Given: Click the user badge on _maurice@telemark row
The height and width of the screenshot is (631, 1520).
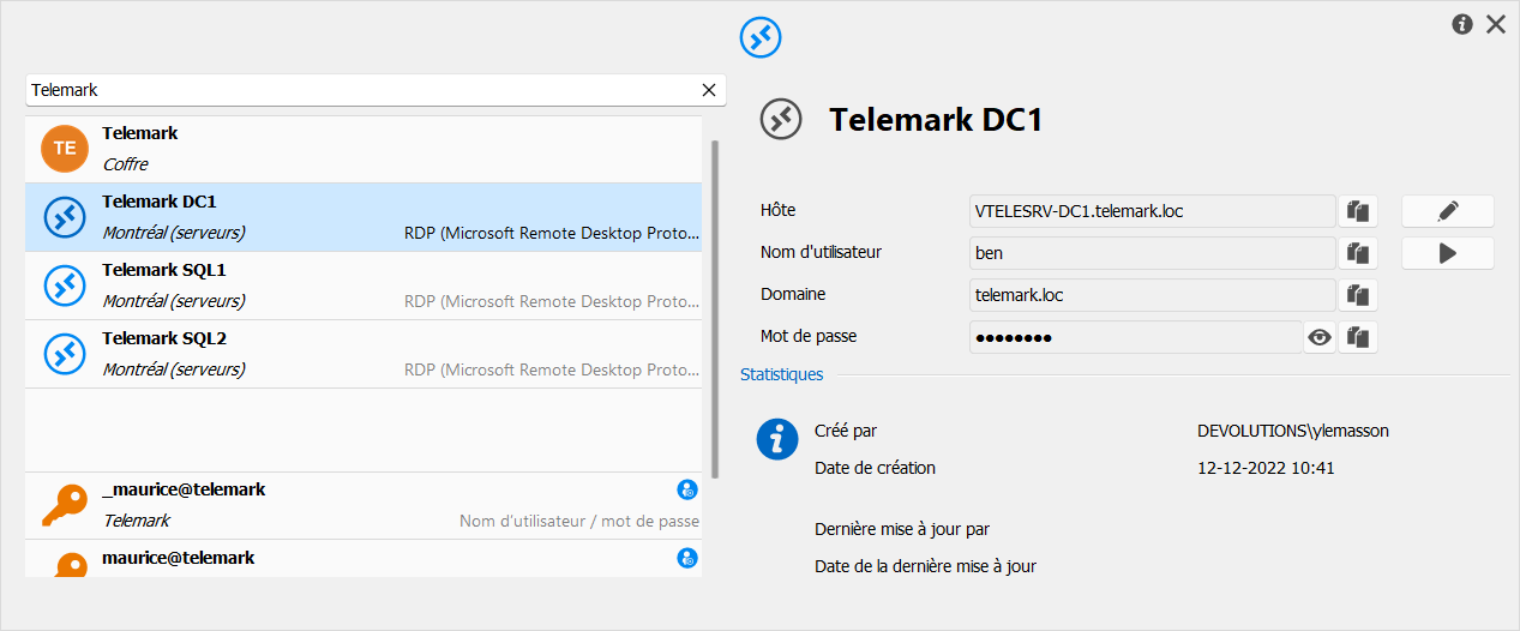Looking at the screenshot, I should tap(687, 490).
